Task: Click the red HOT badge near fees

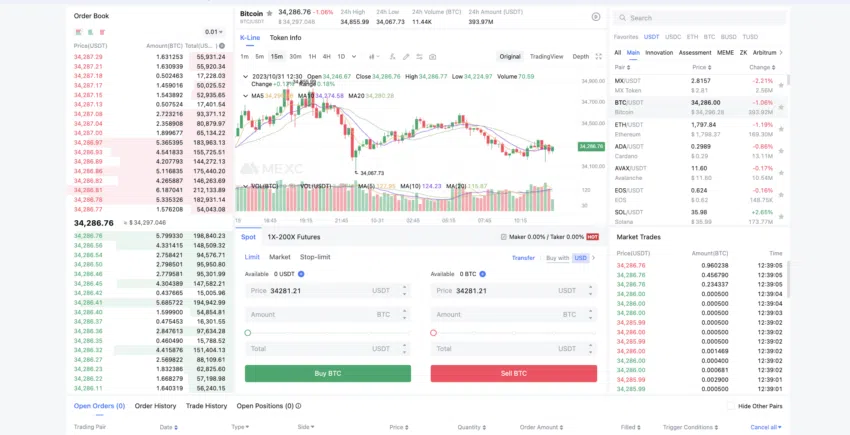Action: pos(593,237)
